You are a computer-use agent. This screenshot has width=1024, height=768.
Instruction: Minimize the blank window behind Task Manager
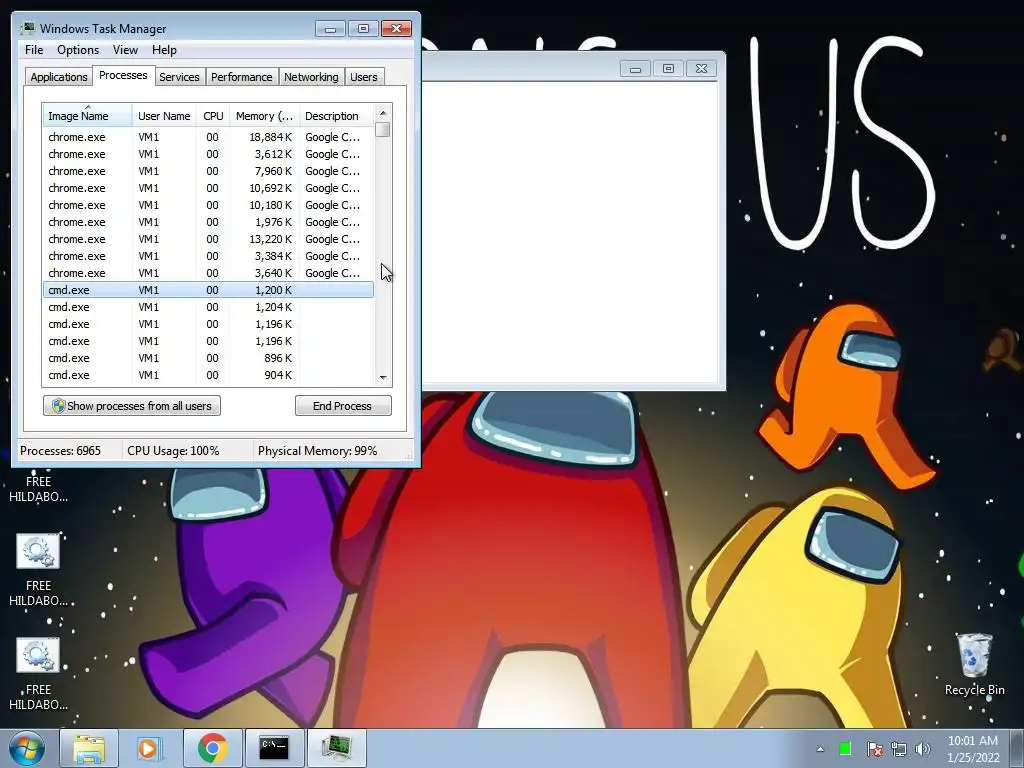635,69
